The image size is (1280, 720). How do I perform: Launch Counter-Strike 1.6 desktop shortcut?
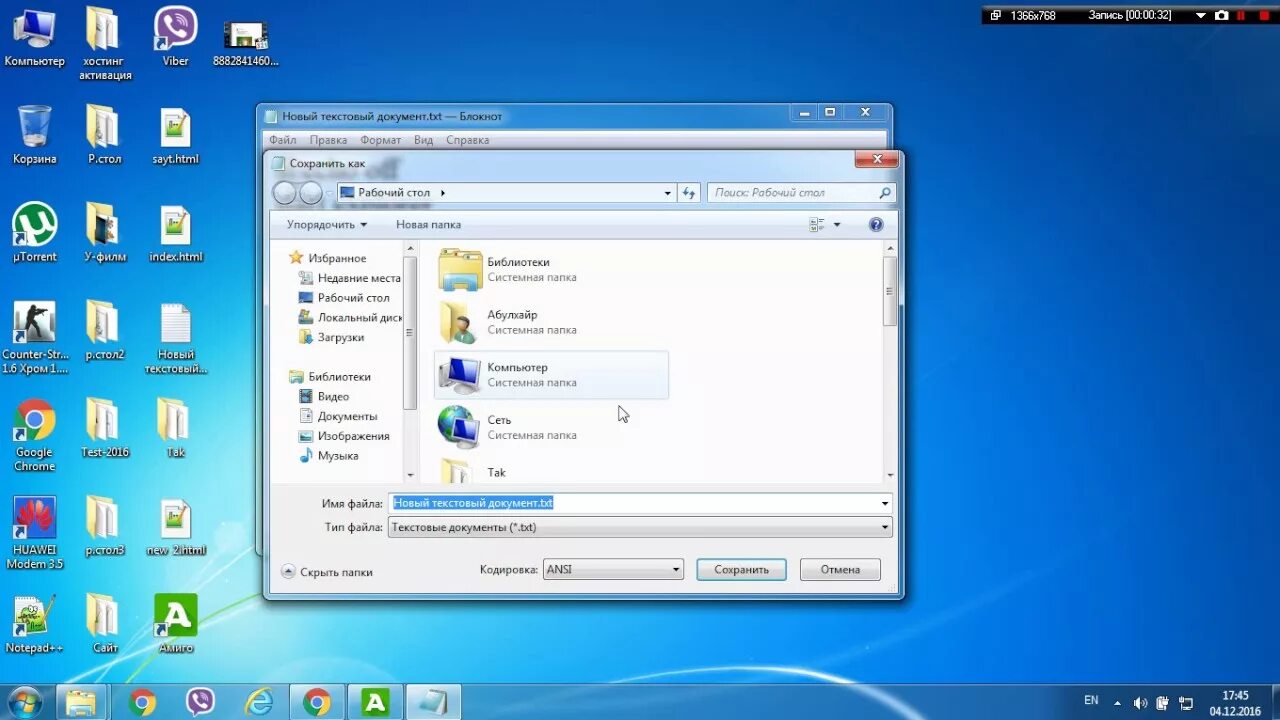34,338
